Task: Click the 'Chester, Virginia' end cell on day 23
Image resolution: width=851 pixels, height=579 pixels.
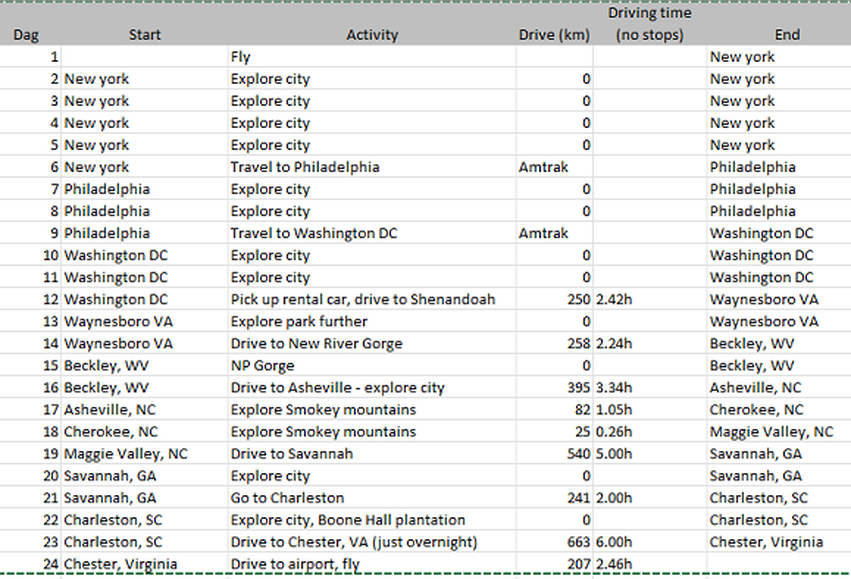Action: pos(779,542)
